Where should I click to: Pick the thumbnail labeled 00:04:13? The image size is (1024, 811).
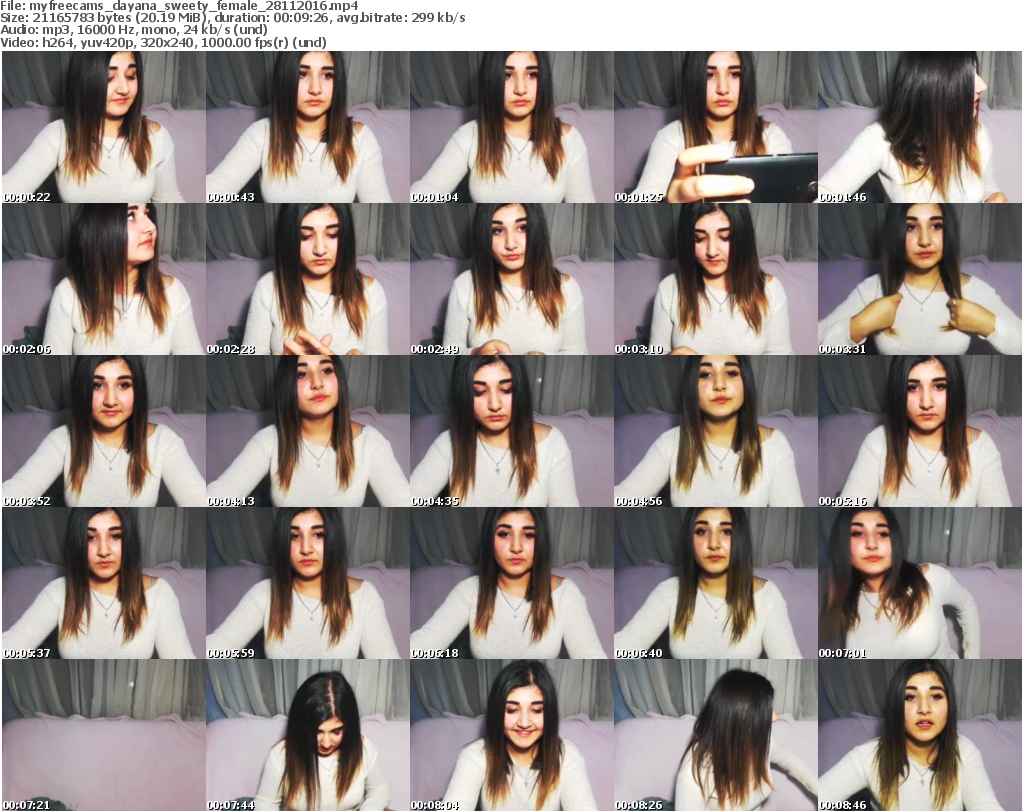coord(308,431)
